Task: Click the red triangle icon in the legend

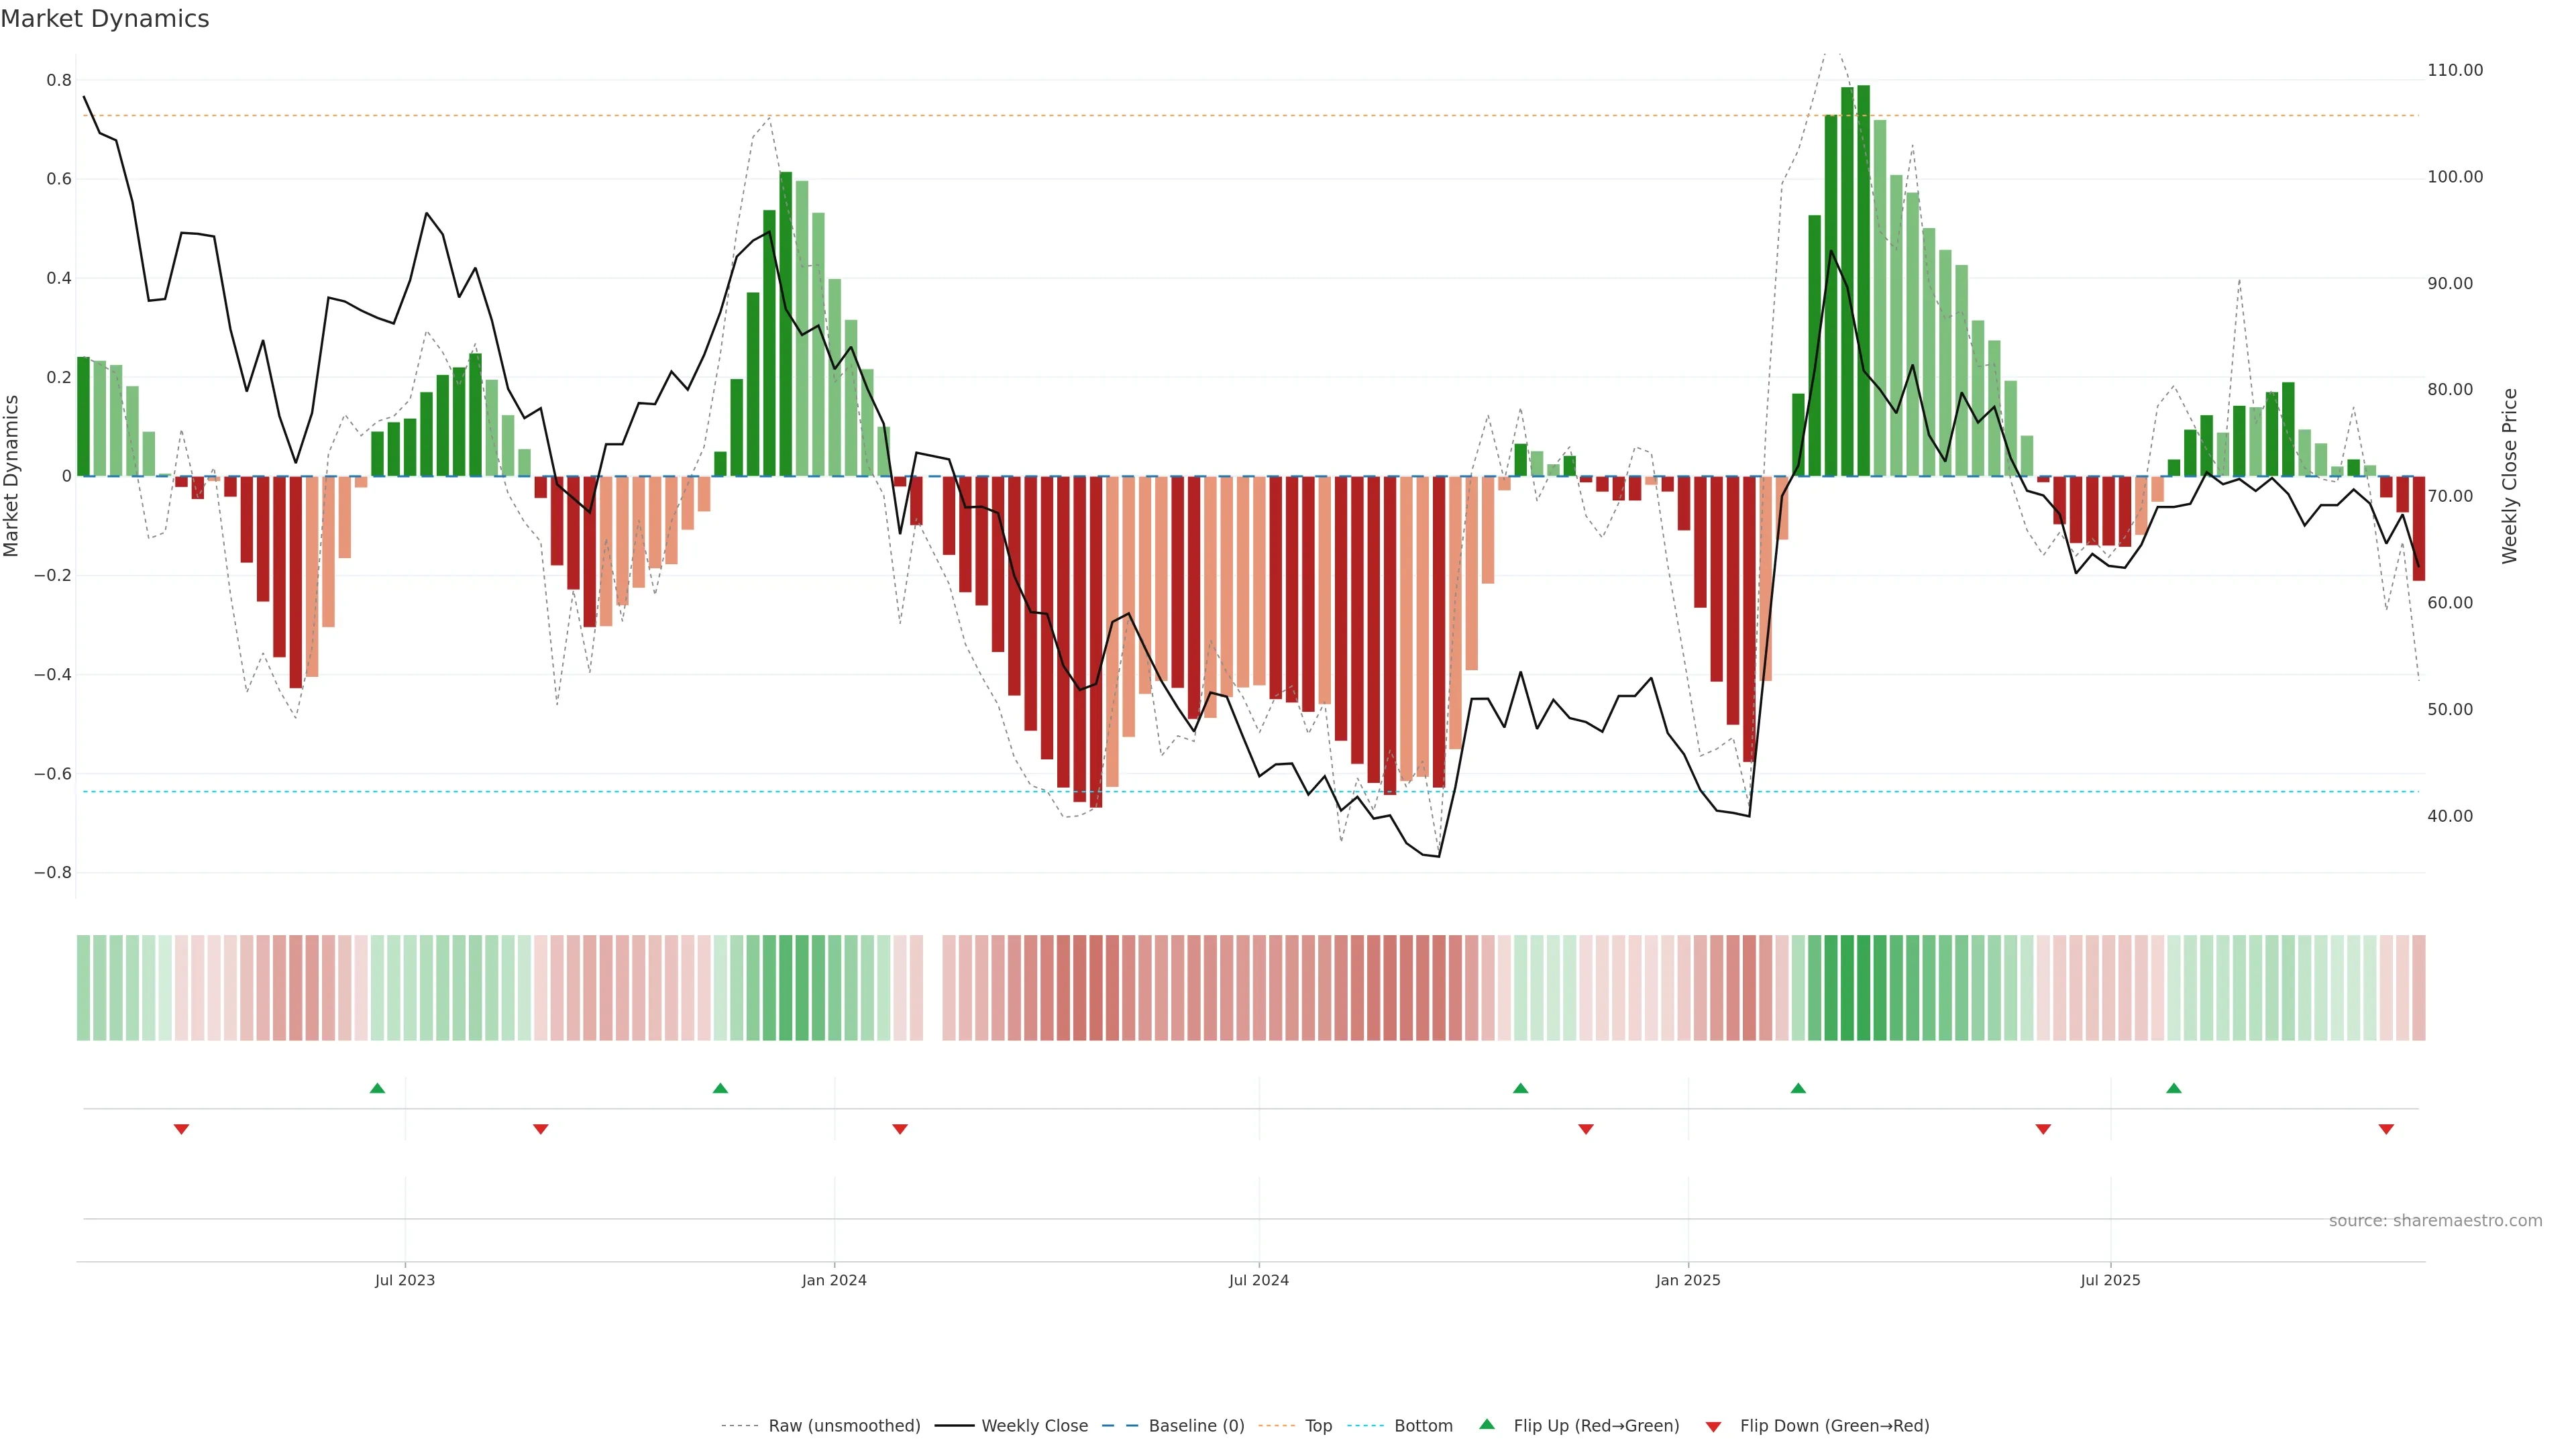Action: click(x=1713, y=1426)
